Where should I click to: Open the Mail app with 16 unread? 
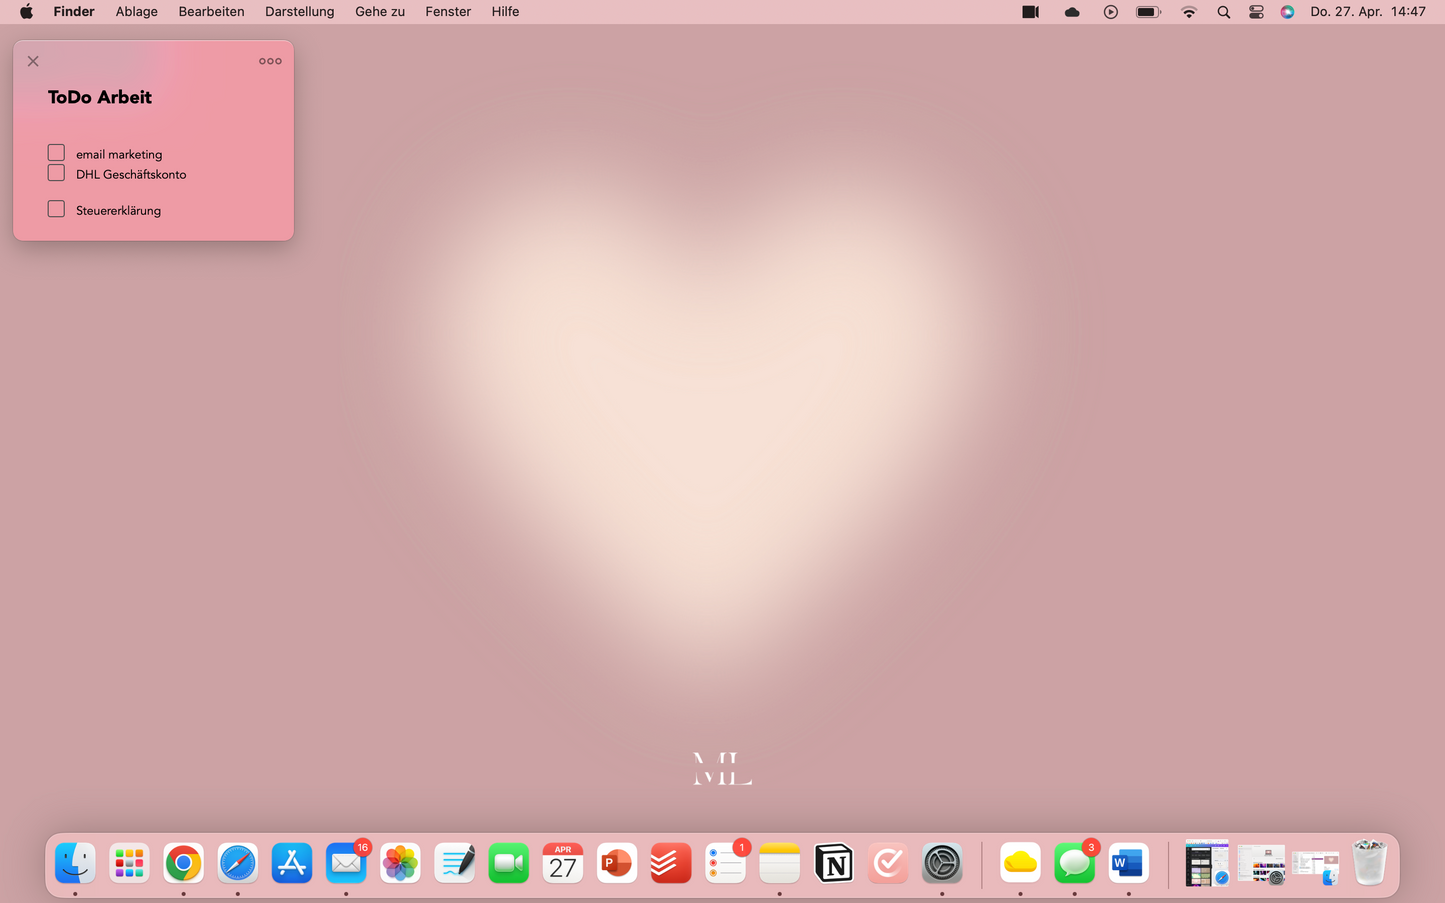click(x=346, y=863)
